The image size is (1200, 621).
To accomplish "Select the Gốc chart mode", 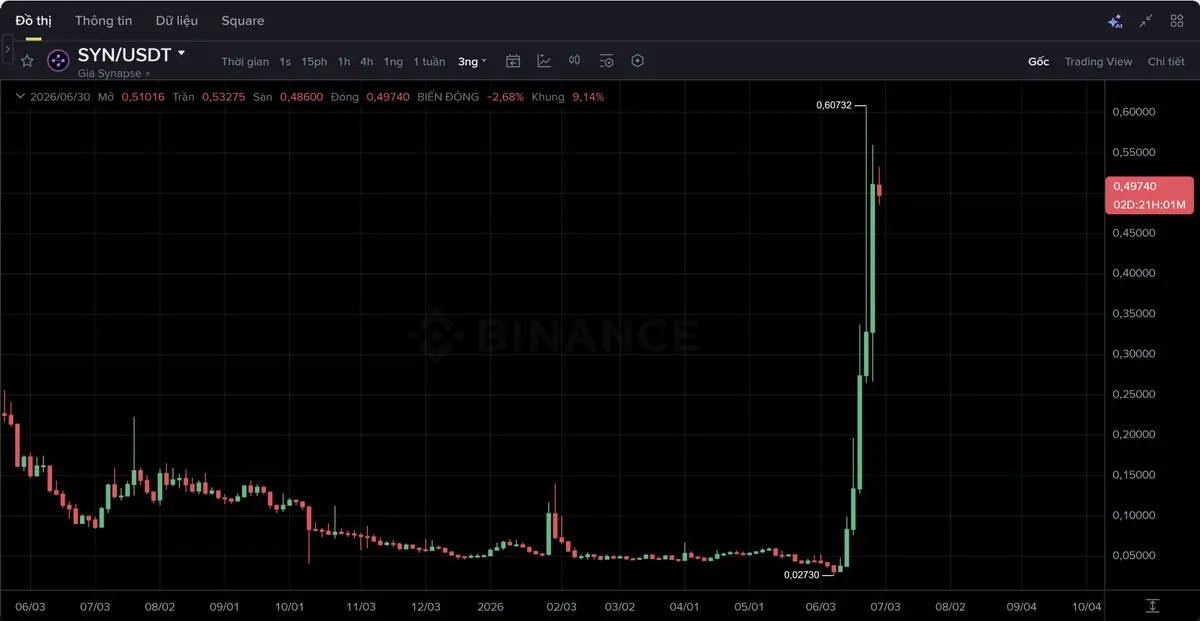I will click(1038, 62).
